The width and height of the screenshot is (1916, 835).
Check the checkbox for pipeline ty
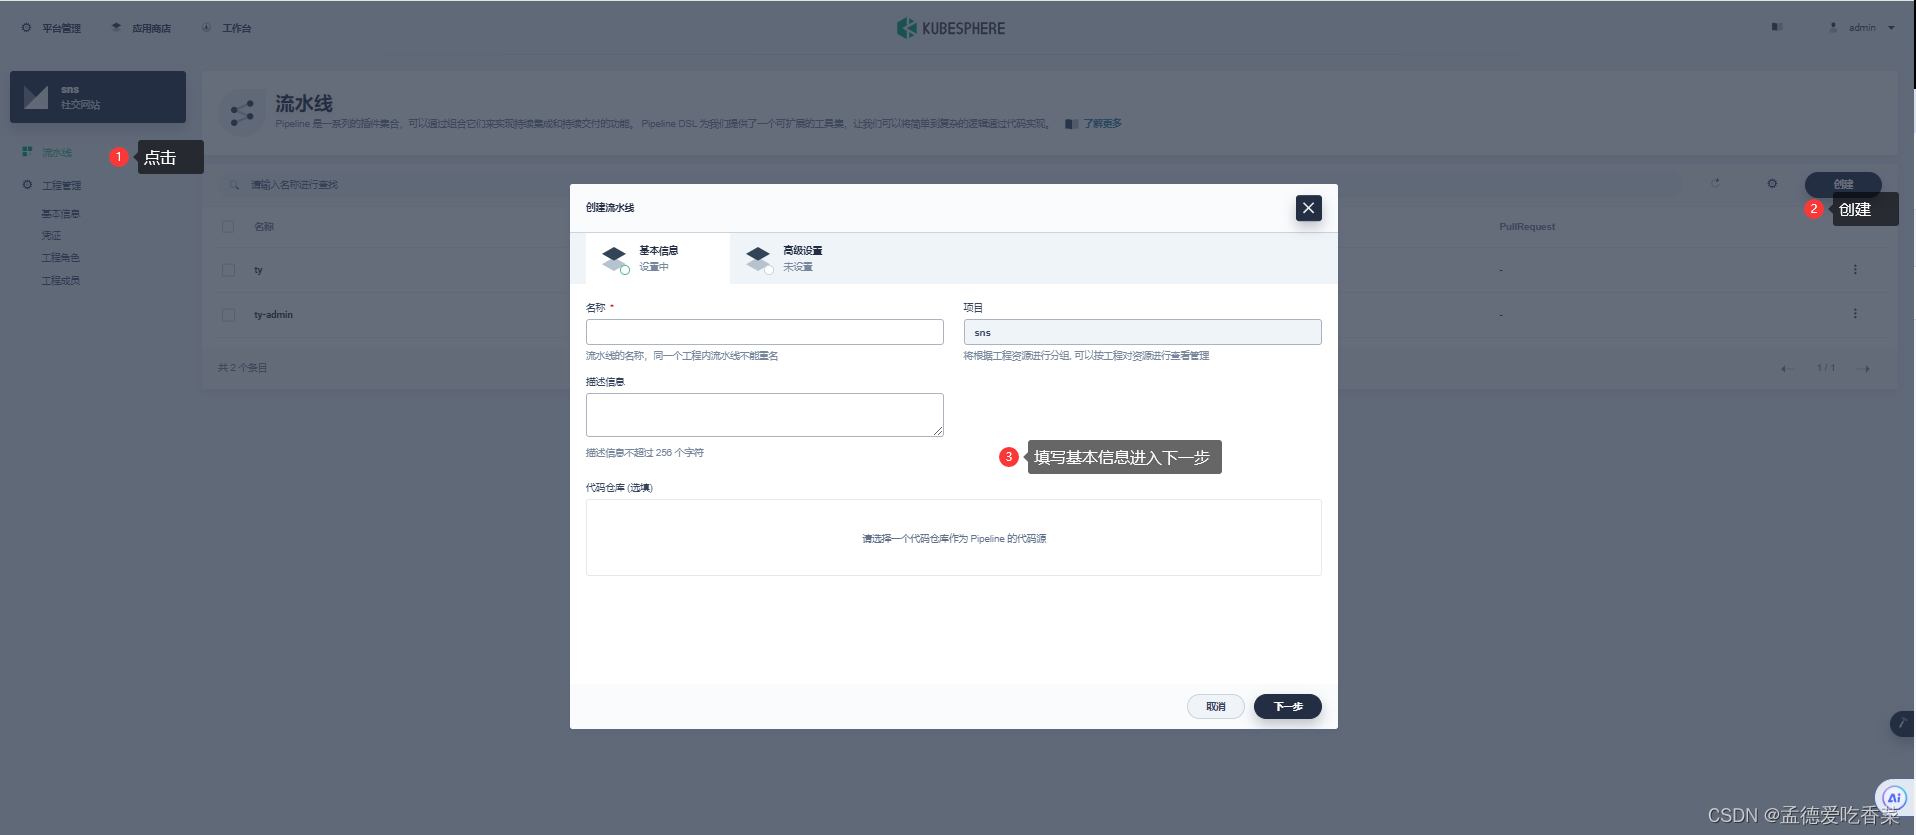coord(228,270)
